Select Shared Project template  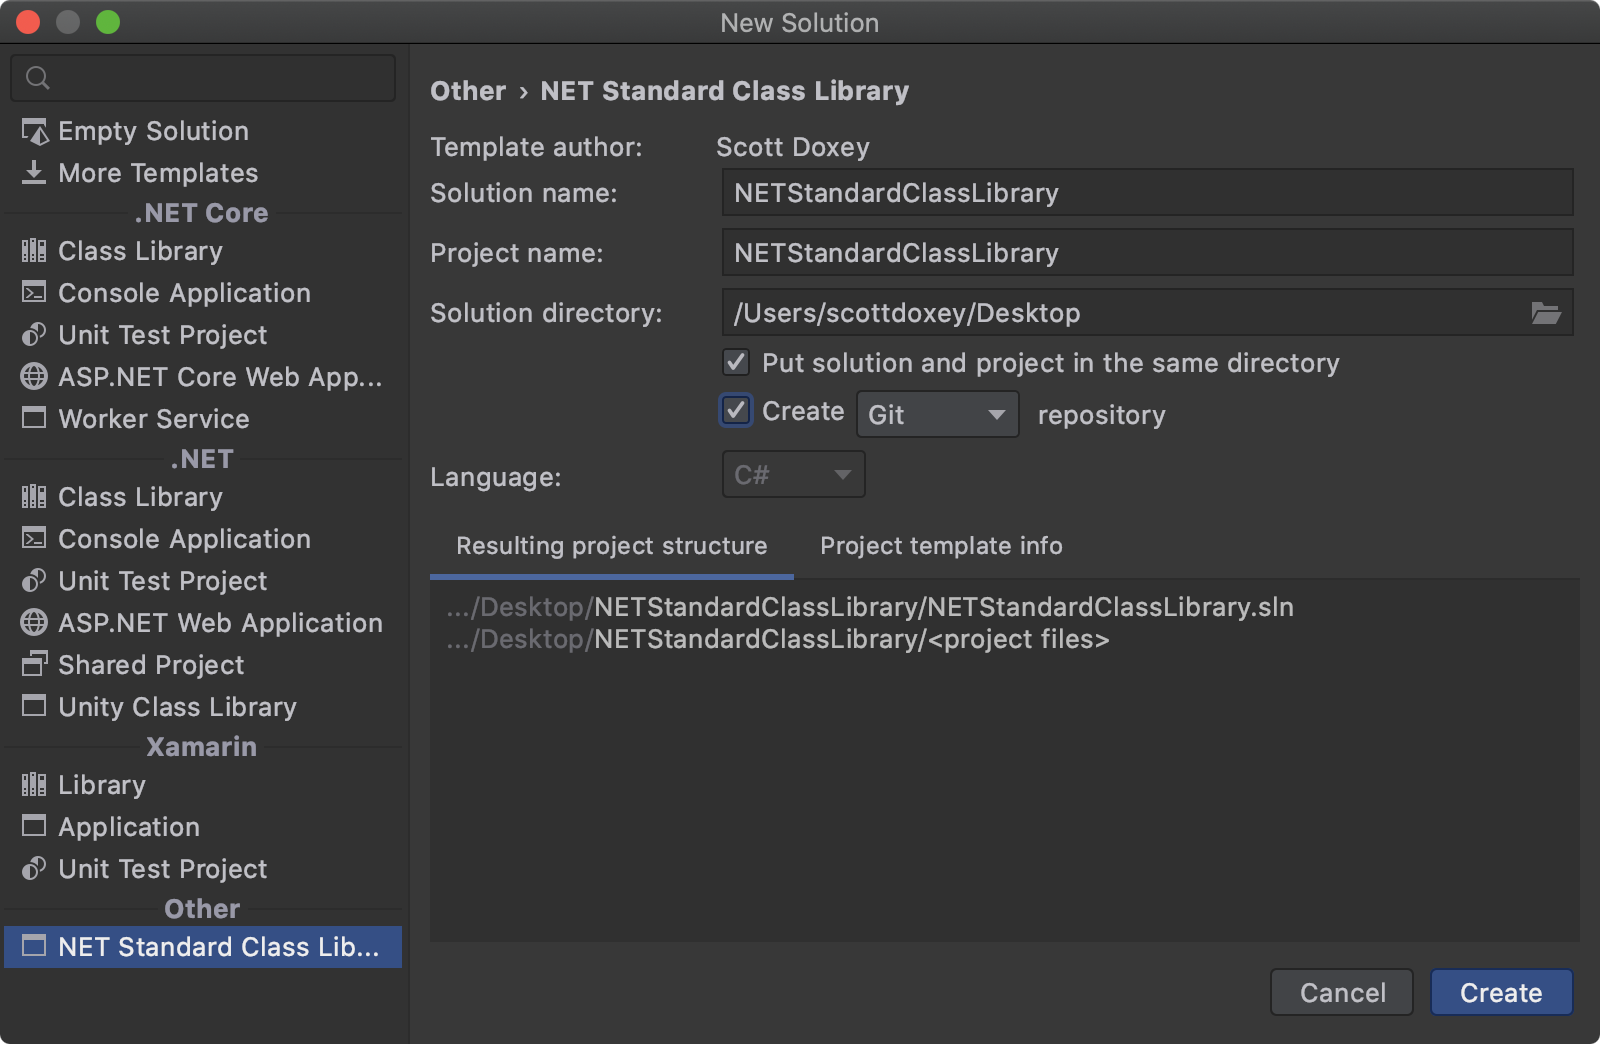(203, 665)
